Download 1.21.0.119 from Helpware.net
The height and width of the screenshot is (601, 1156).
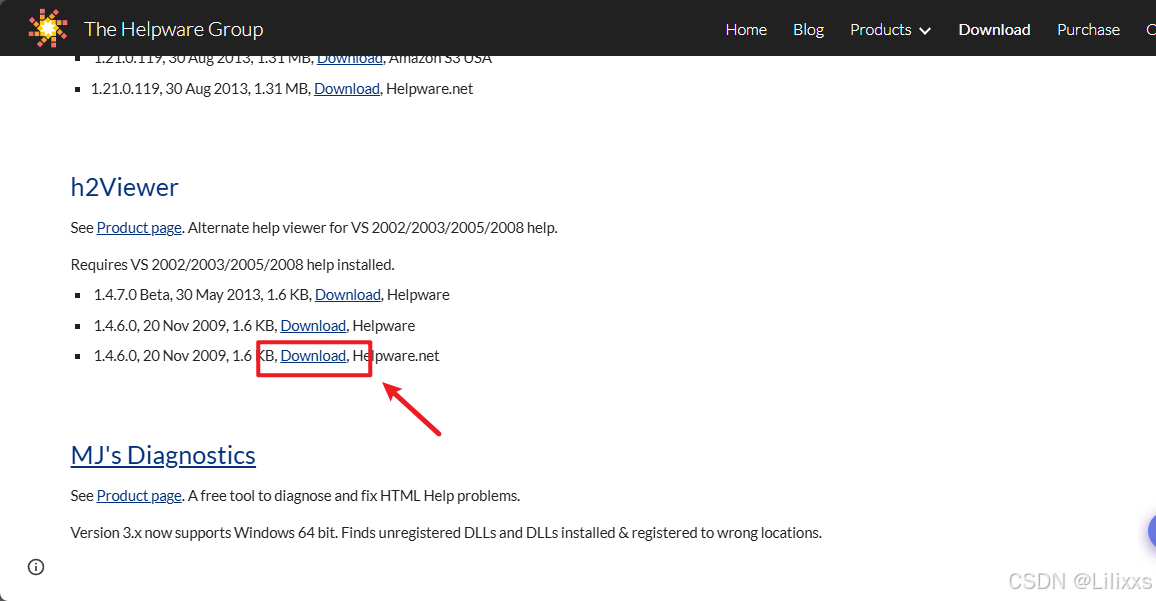point(347,88)
